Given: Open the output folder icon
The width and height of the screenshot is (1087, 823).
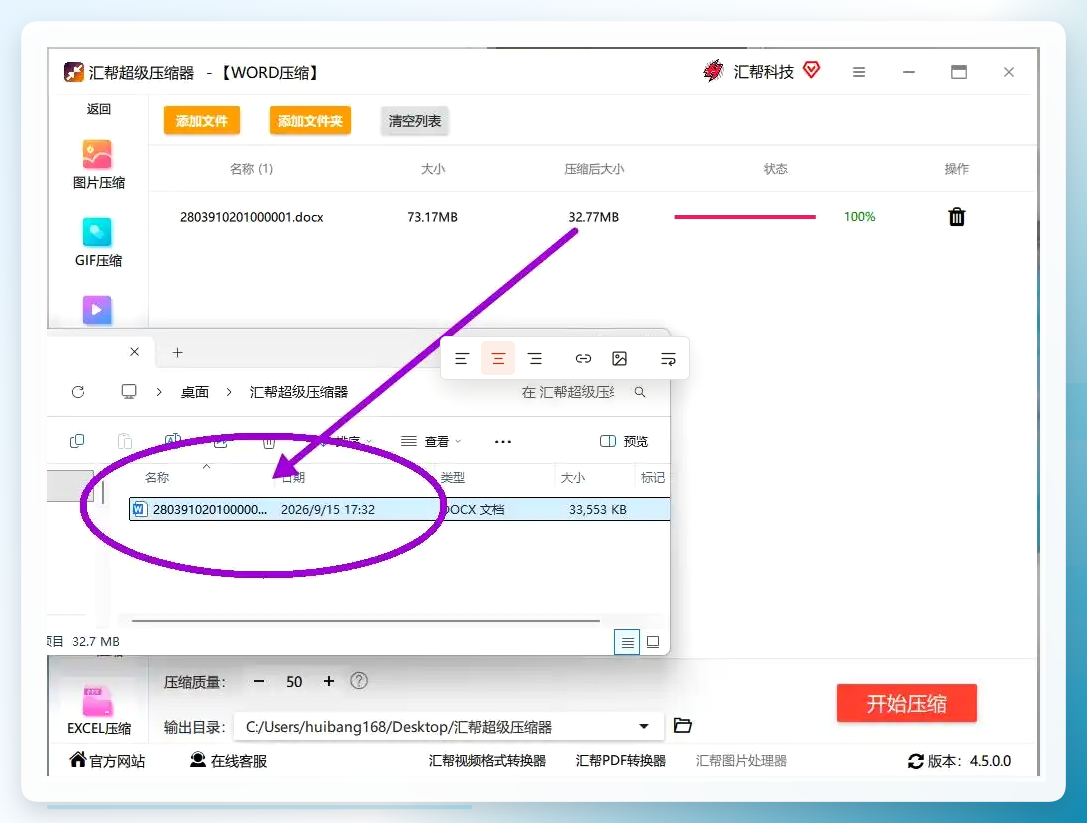Looking at the screenshot, I should [683, 726].
